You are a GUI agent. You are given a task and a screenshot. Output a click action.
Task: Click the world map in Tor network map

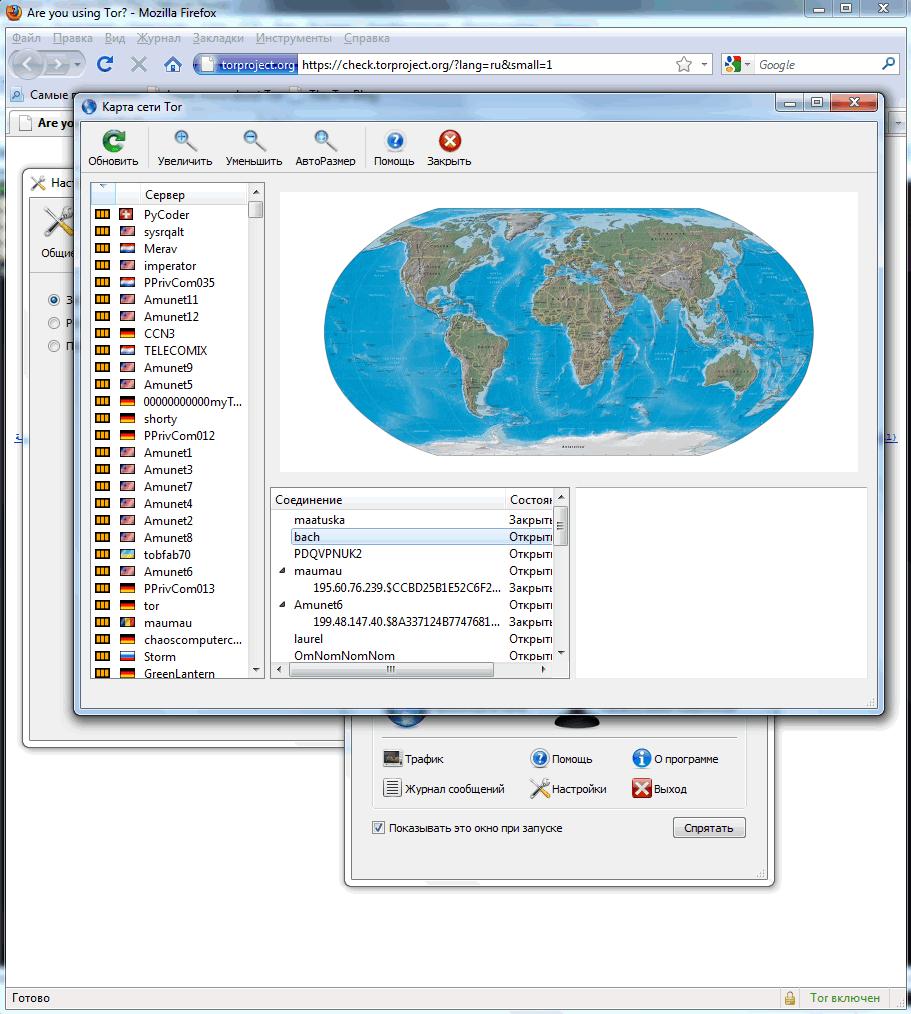point(568,331)
